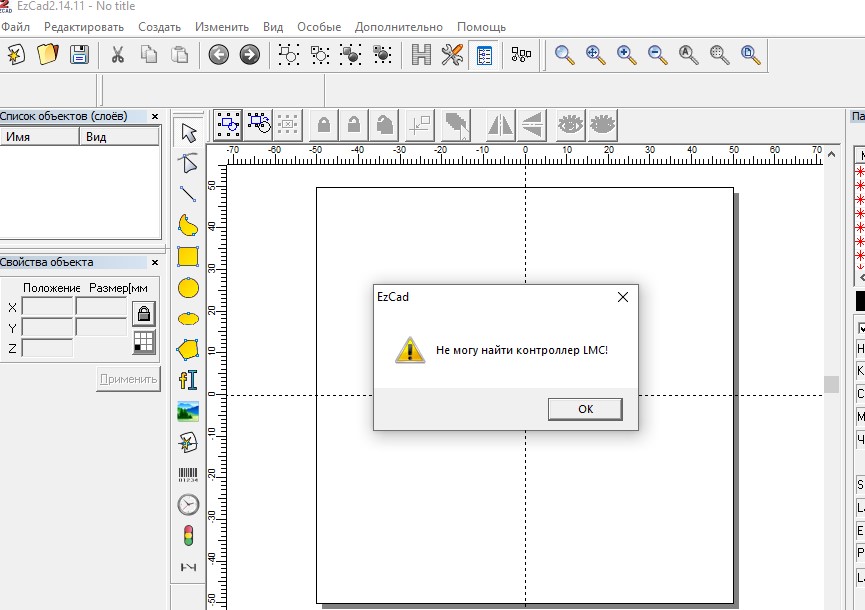865x610 pixels.
Task: Select the text tool icon
Action: click(188, 380)
